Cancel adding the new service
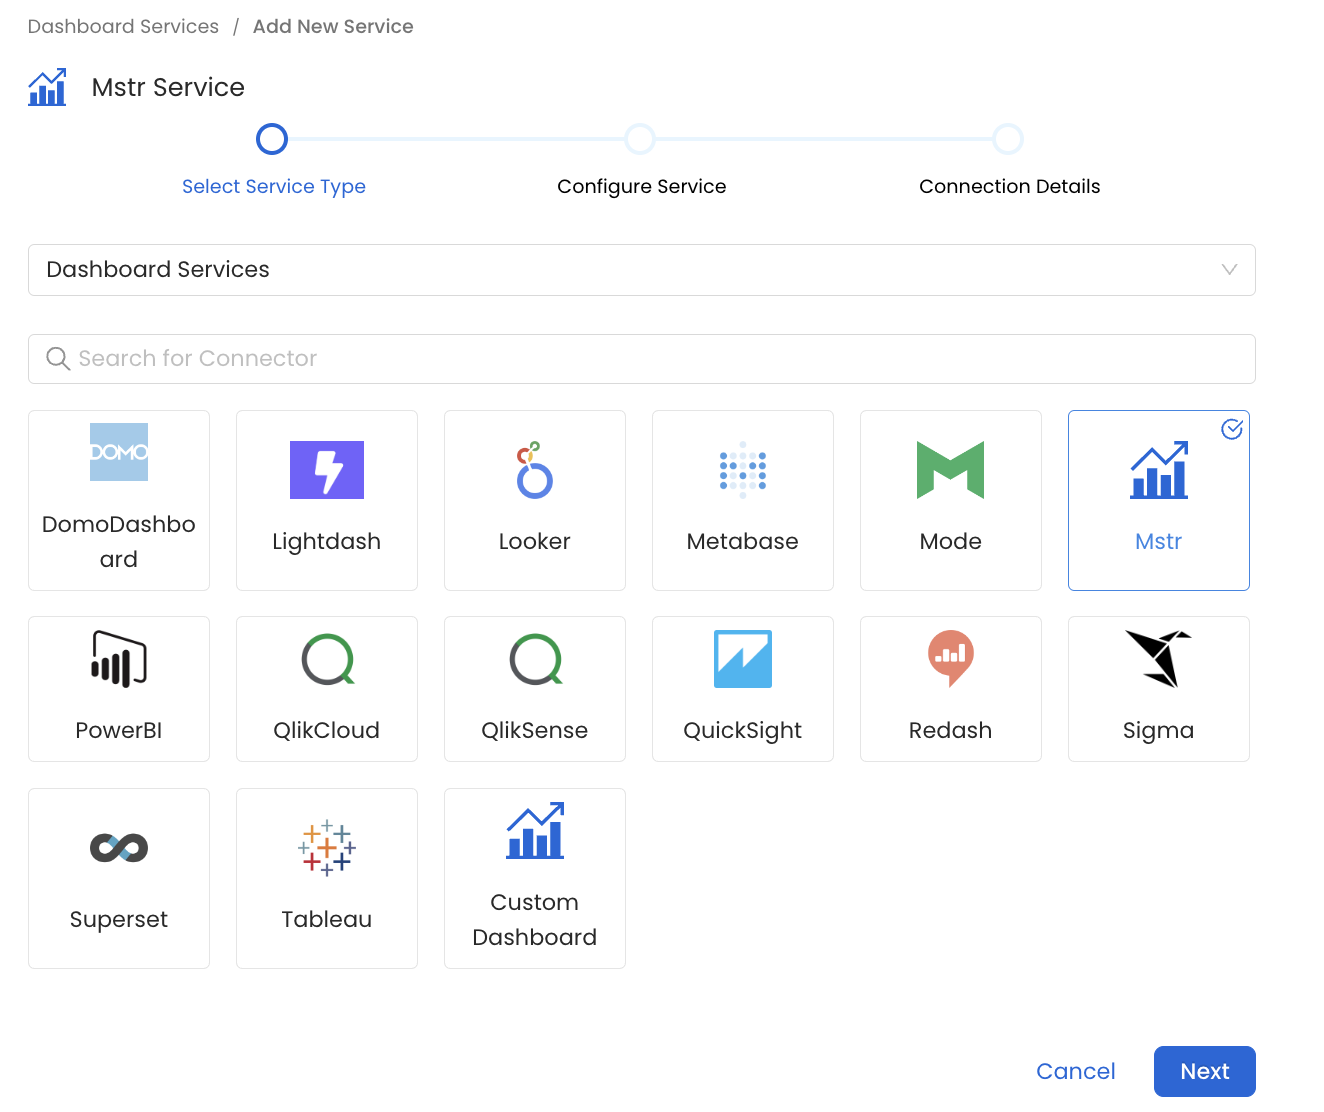This screenshot has width=1324, height=1112. pos(1075,1071)
